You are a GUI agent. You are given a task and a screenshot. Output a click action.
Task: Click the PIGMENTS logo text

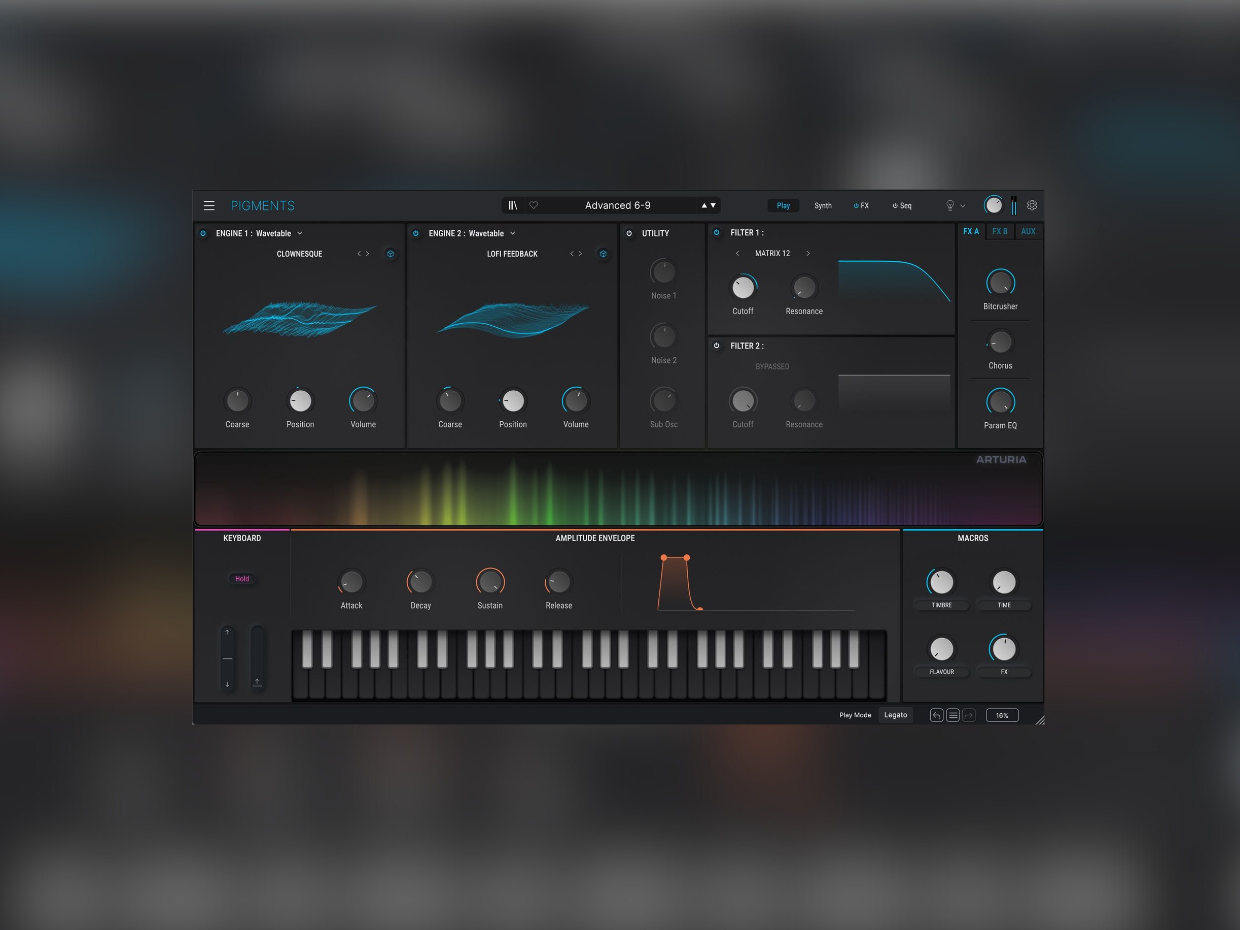click(x=263, y=206)
